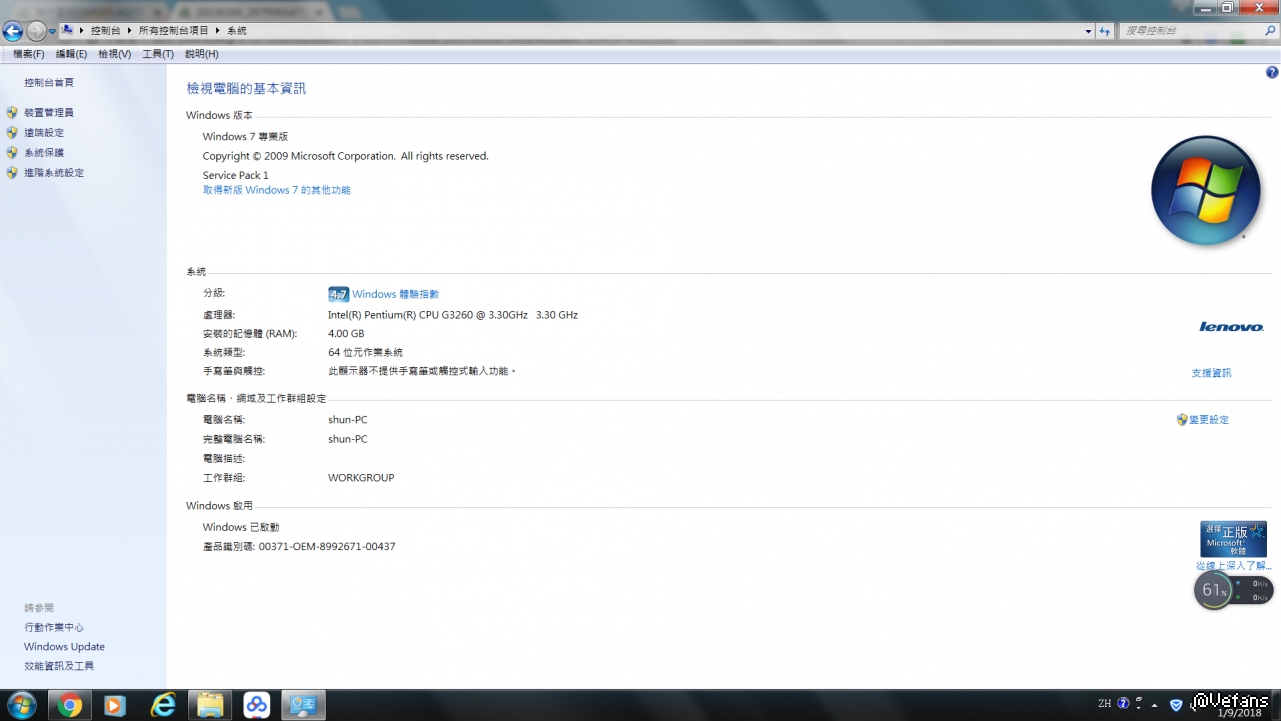
Task: Open the Windows Start menu
Action: click(21, 705)
